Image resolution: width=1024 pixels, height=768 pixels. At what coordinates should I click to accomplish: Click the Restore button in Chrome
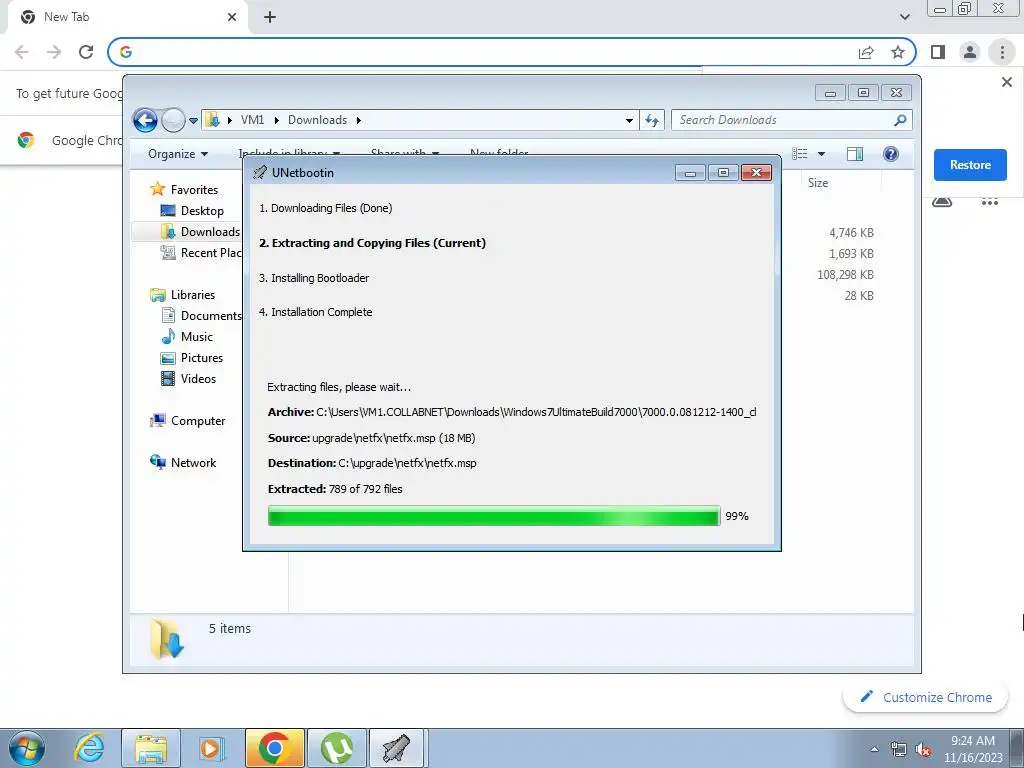click(970, 165)
